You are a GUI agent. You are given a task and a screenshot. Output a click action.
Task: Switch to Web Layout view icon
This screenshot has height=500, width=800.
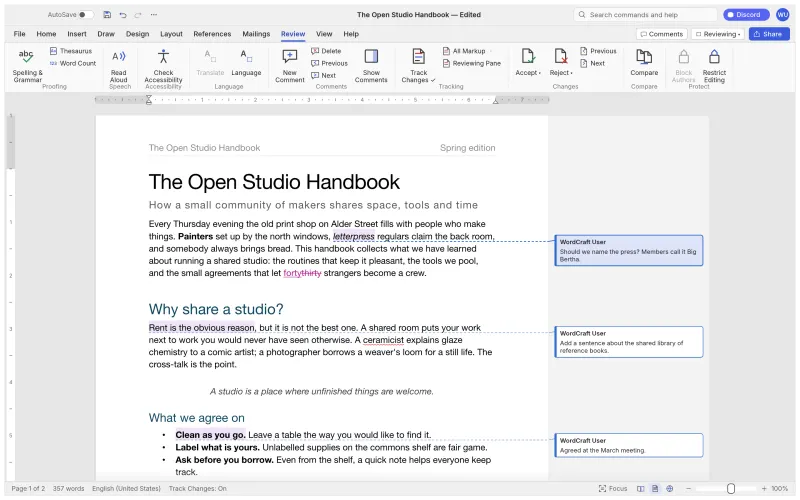click(669, 489)
